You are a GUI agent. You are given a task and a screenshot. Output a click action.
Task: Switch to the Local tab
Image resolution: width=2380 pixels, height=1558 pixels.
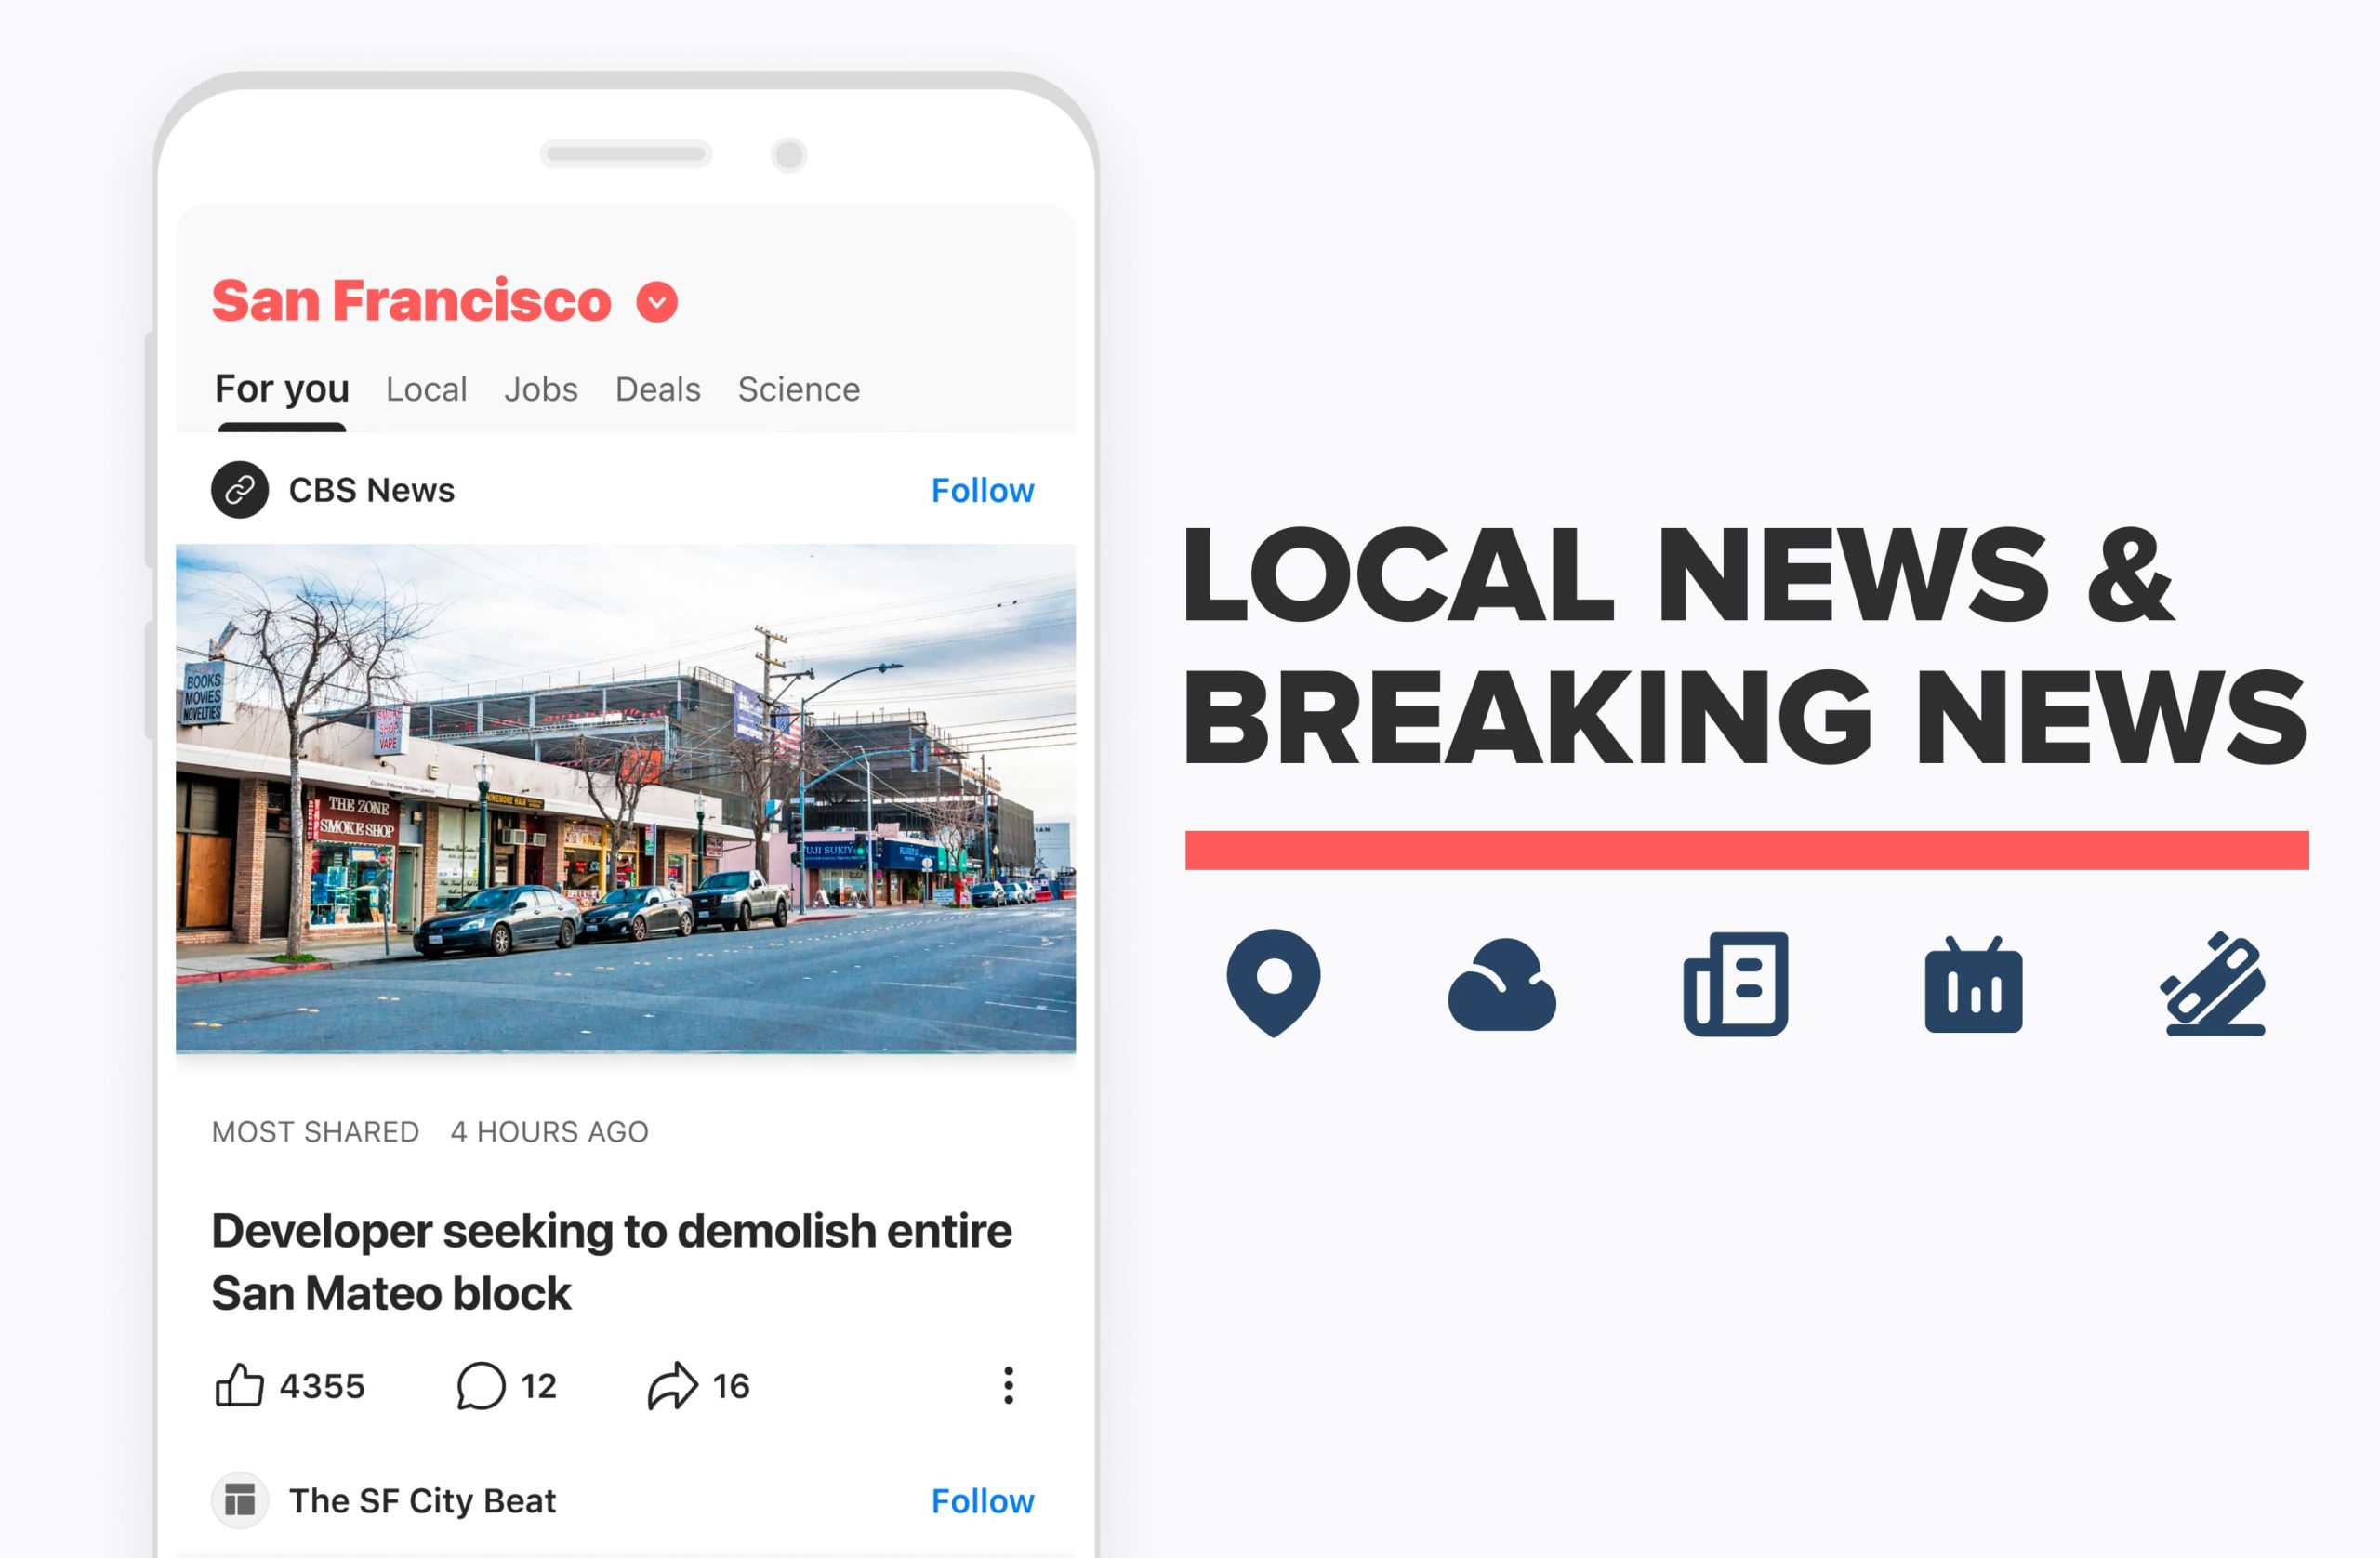click(426, 389)
